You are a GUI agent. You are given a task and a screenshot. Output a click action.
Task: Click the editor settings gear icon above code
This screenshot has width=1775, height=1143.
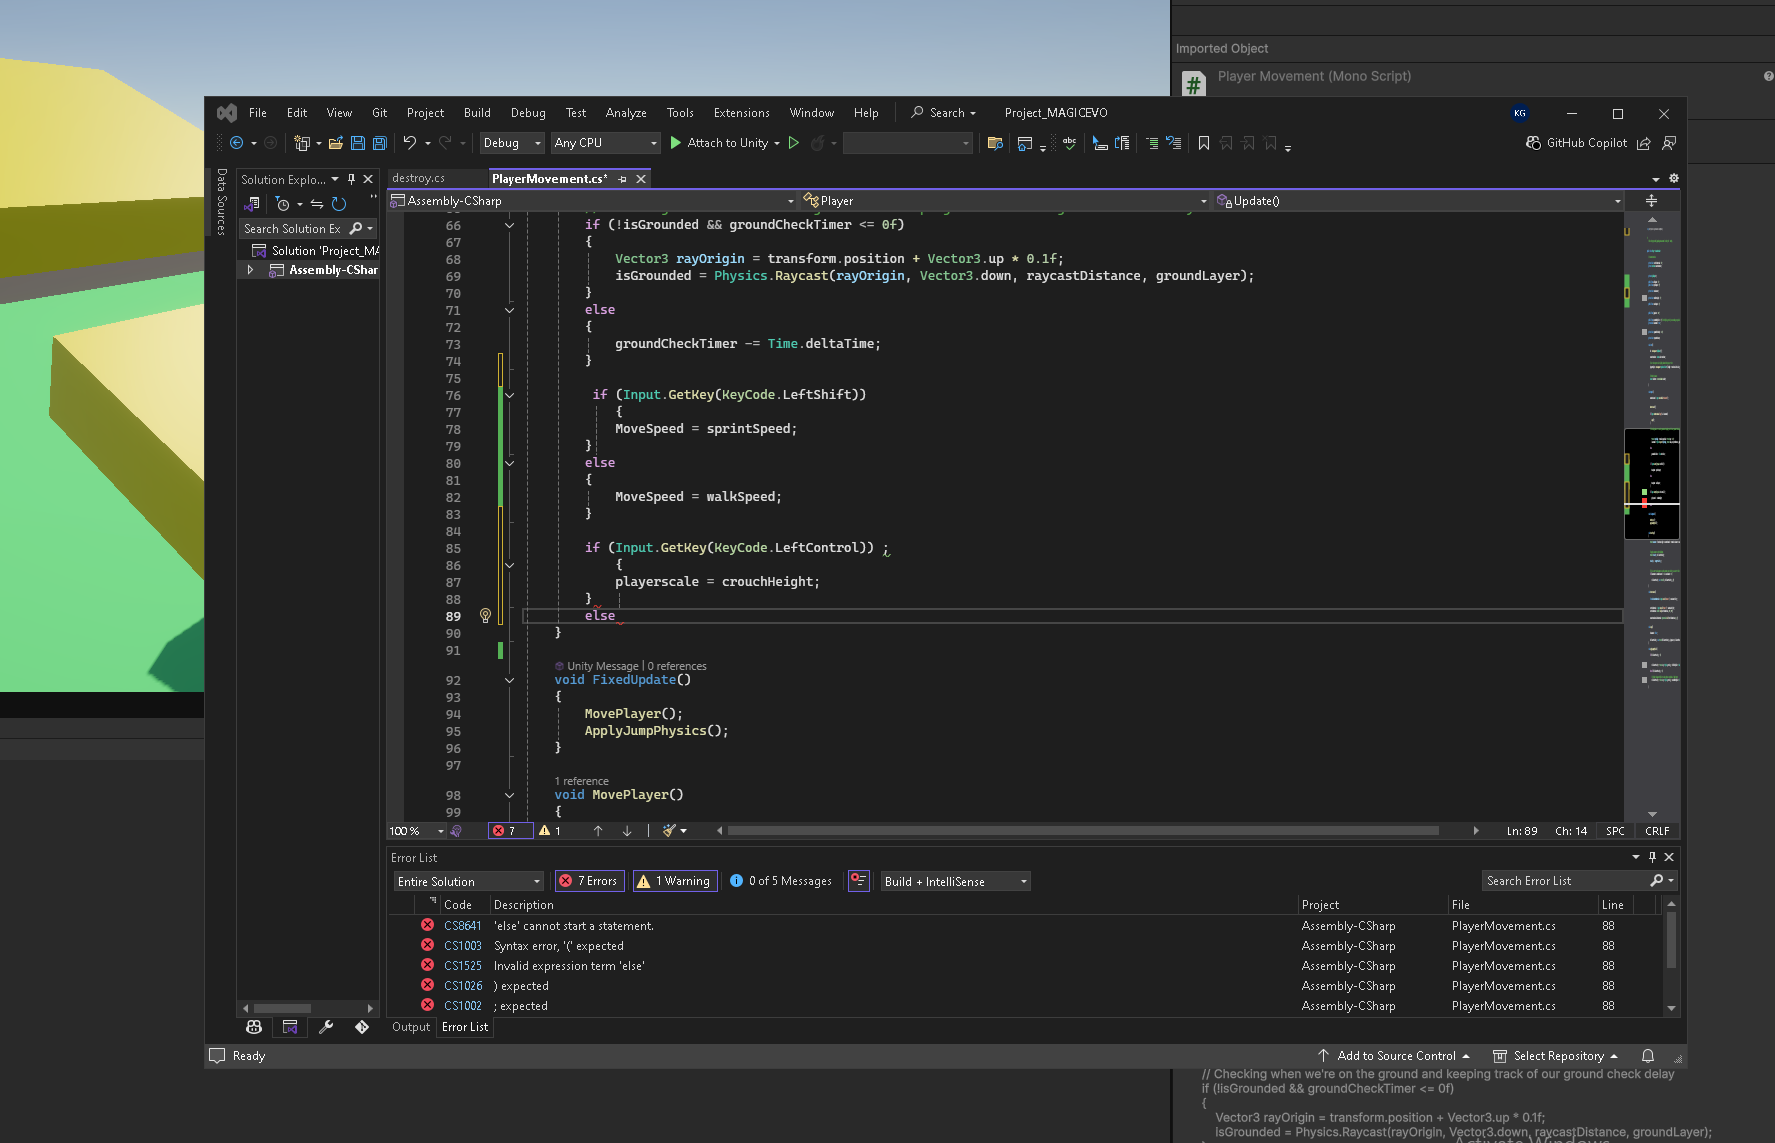1674,178
